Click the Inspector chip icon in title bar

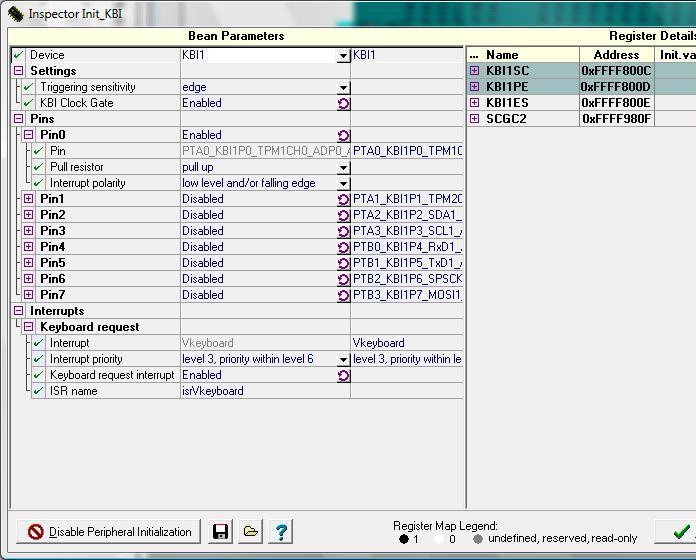tap(16, 14)
